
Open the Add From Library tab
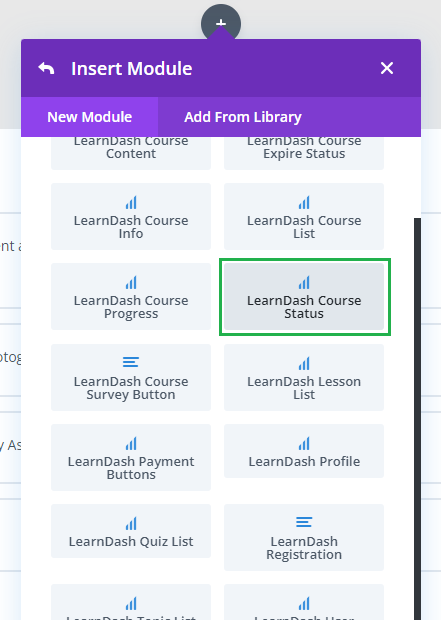[243, 117]
